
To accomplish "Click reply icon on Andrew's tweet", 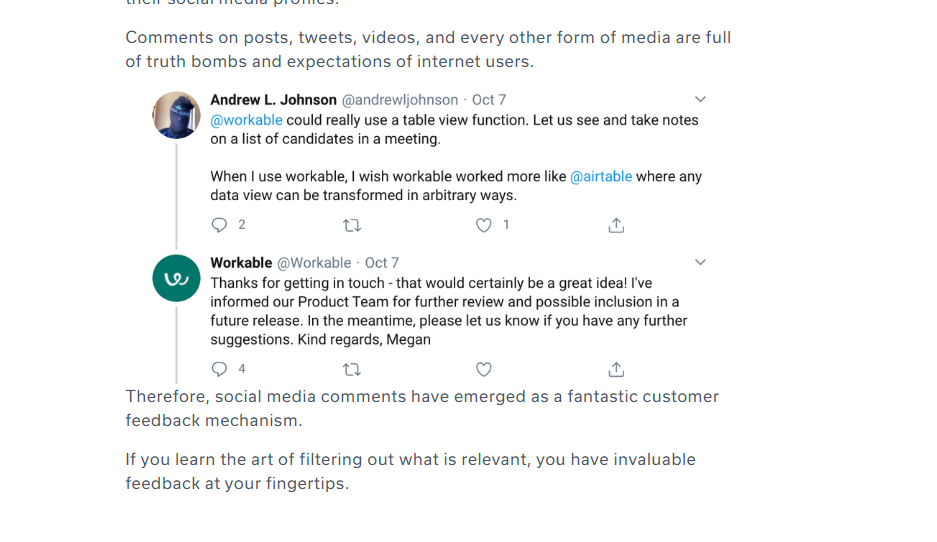I will 219,225.
